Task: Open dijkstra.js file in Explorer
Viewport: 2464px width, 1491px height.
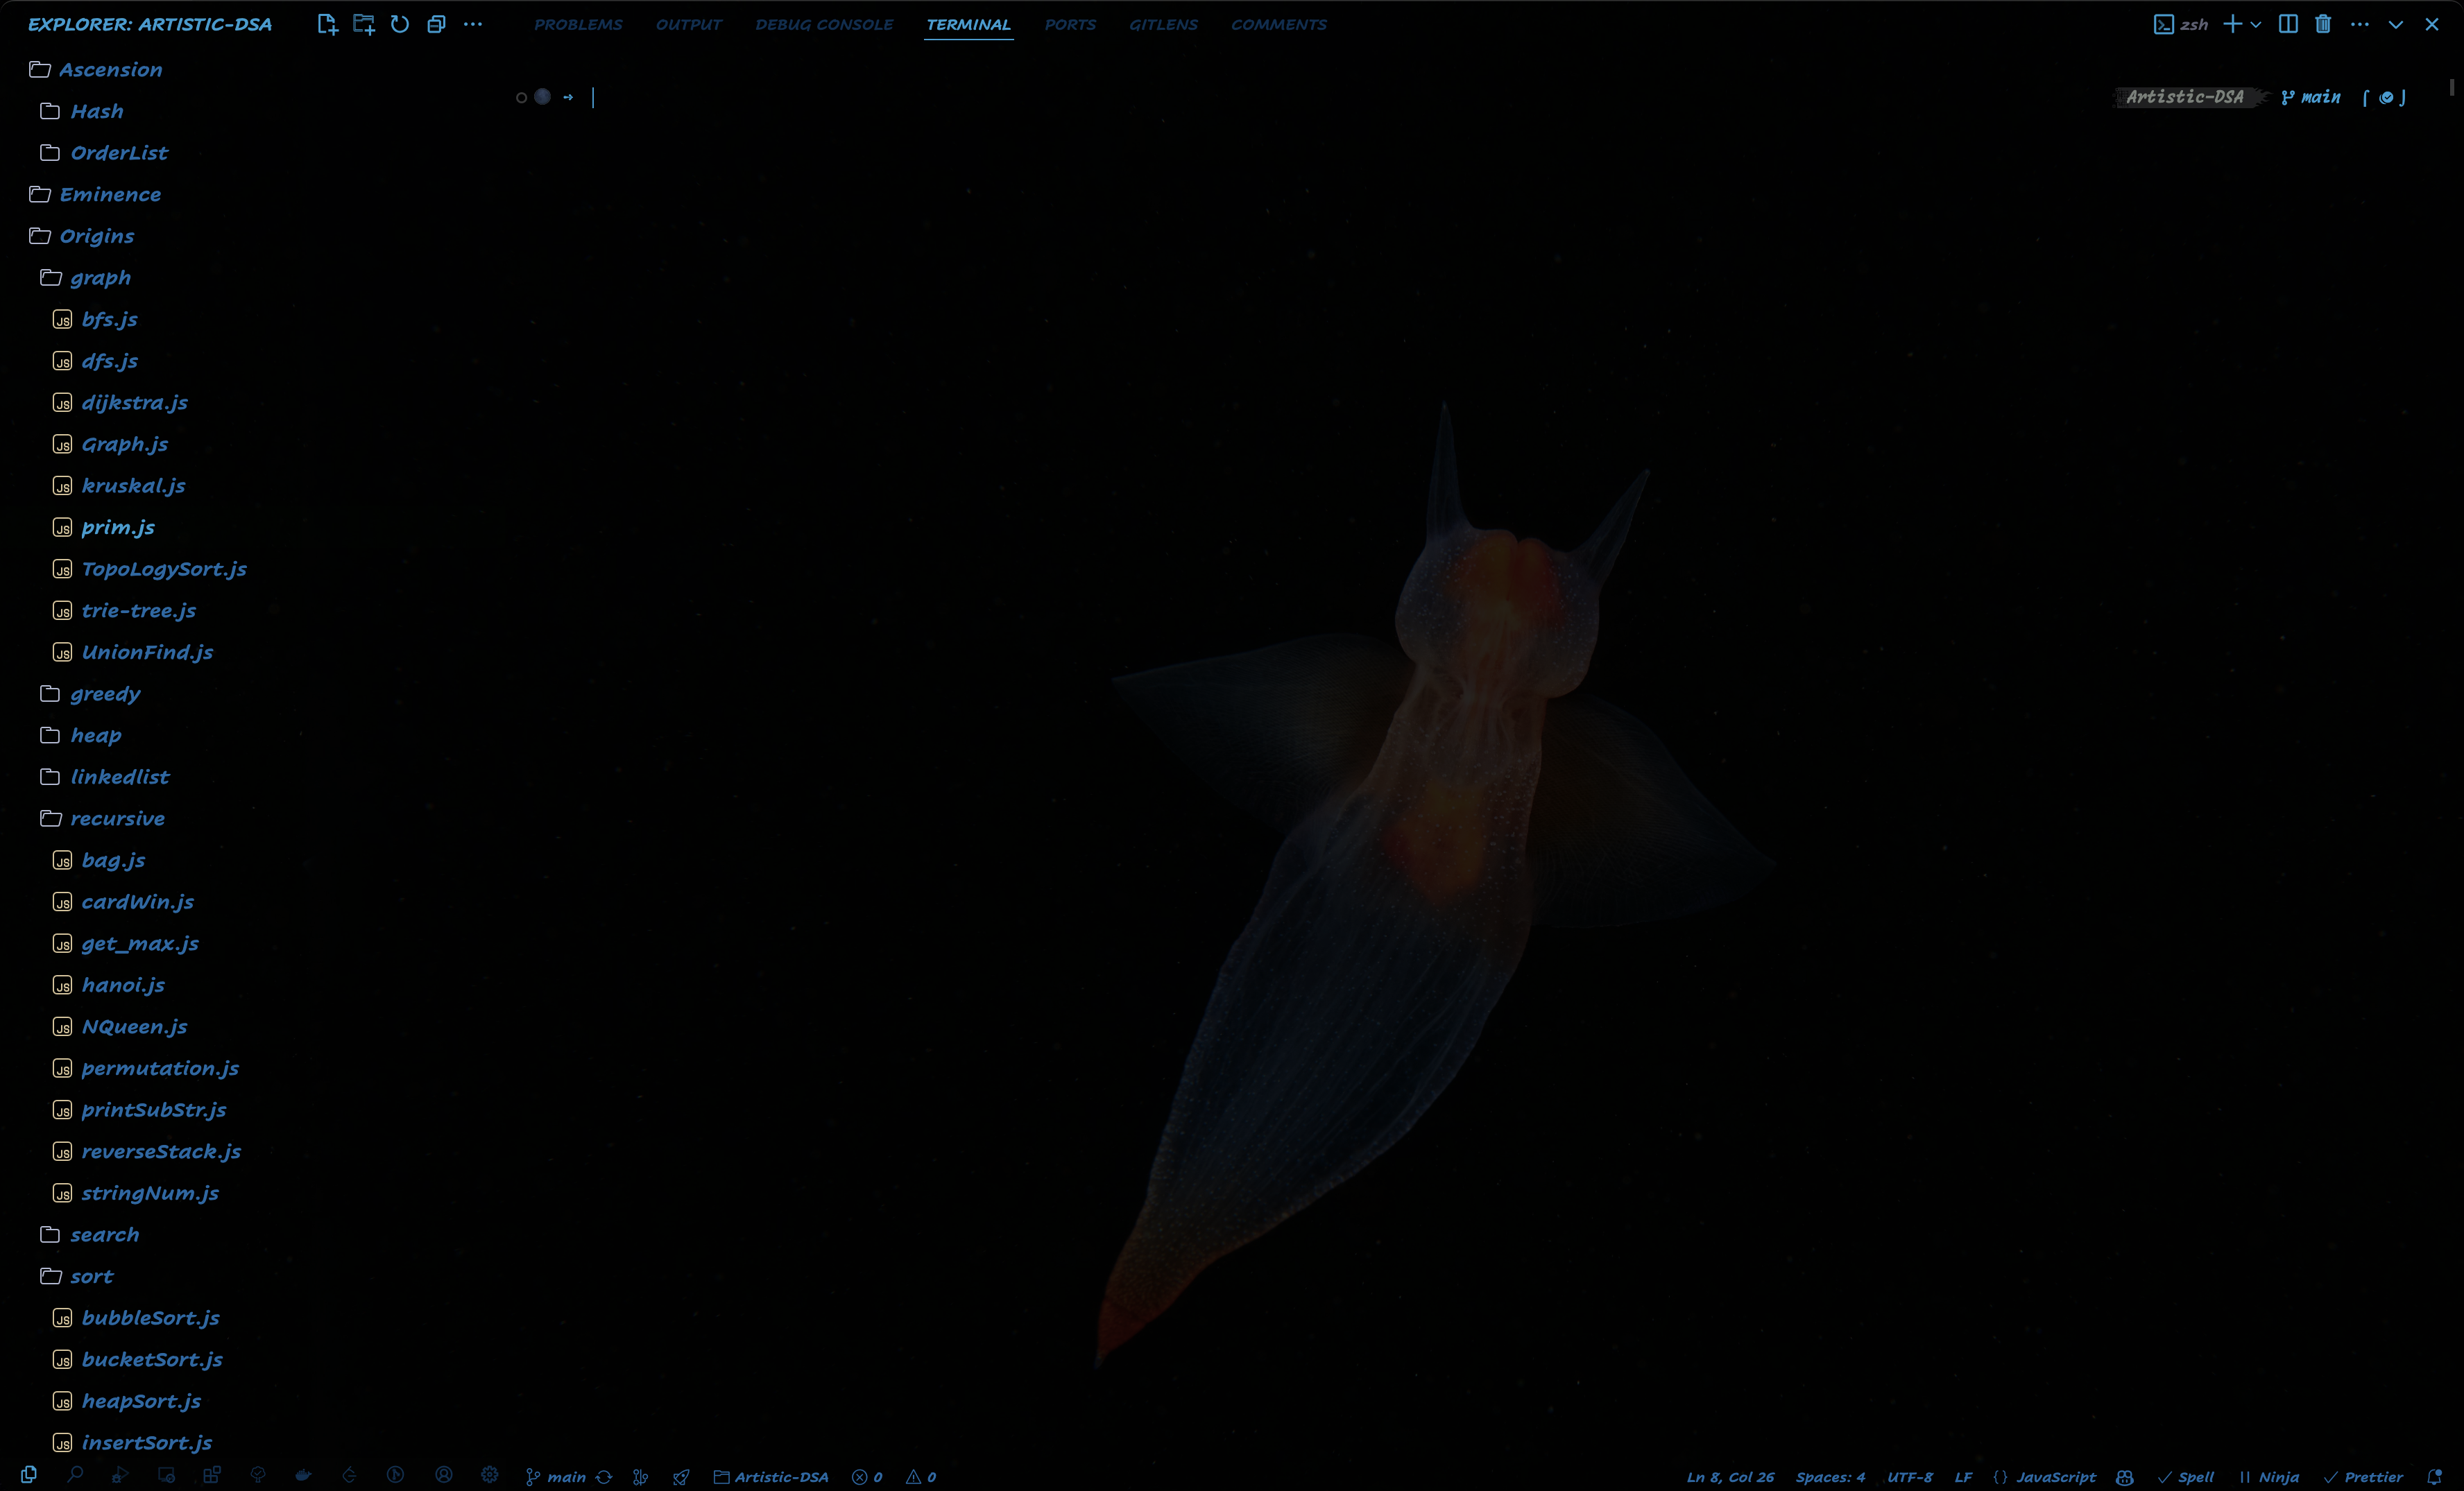Action: [x=135, y=403]
